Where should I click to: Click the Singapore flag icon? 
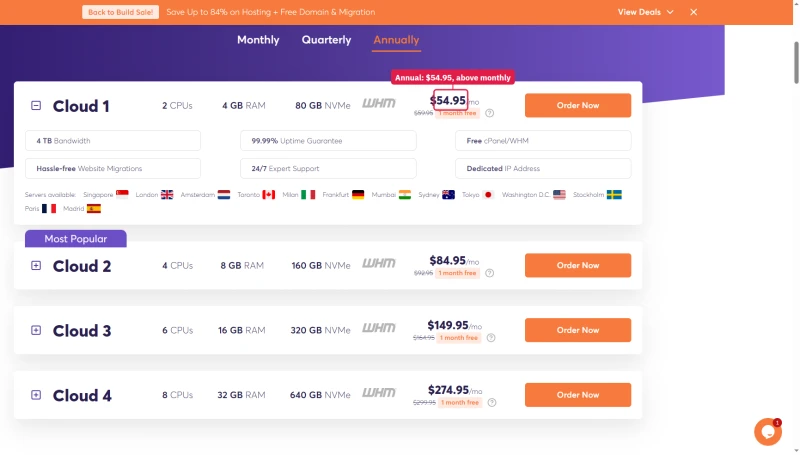[x=122, y=194]
